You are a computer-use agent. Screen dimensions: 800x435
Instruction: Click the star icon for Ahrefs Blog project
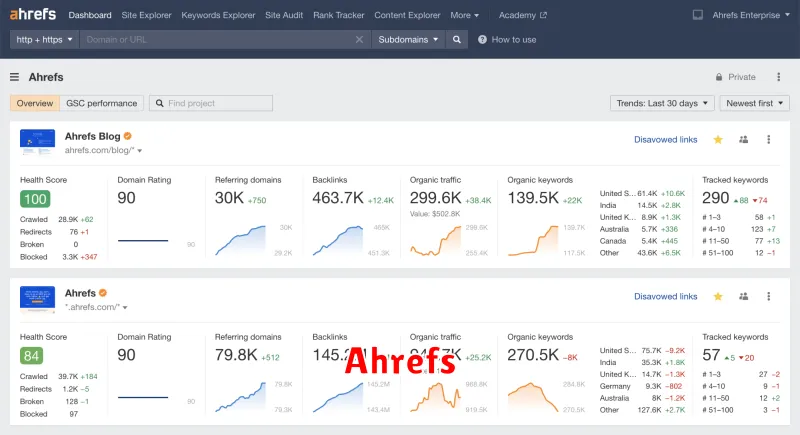pyautogui.click(x=718, y=140)
